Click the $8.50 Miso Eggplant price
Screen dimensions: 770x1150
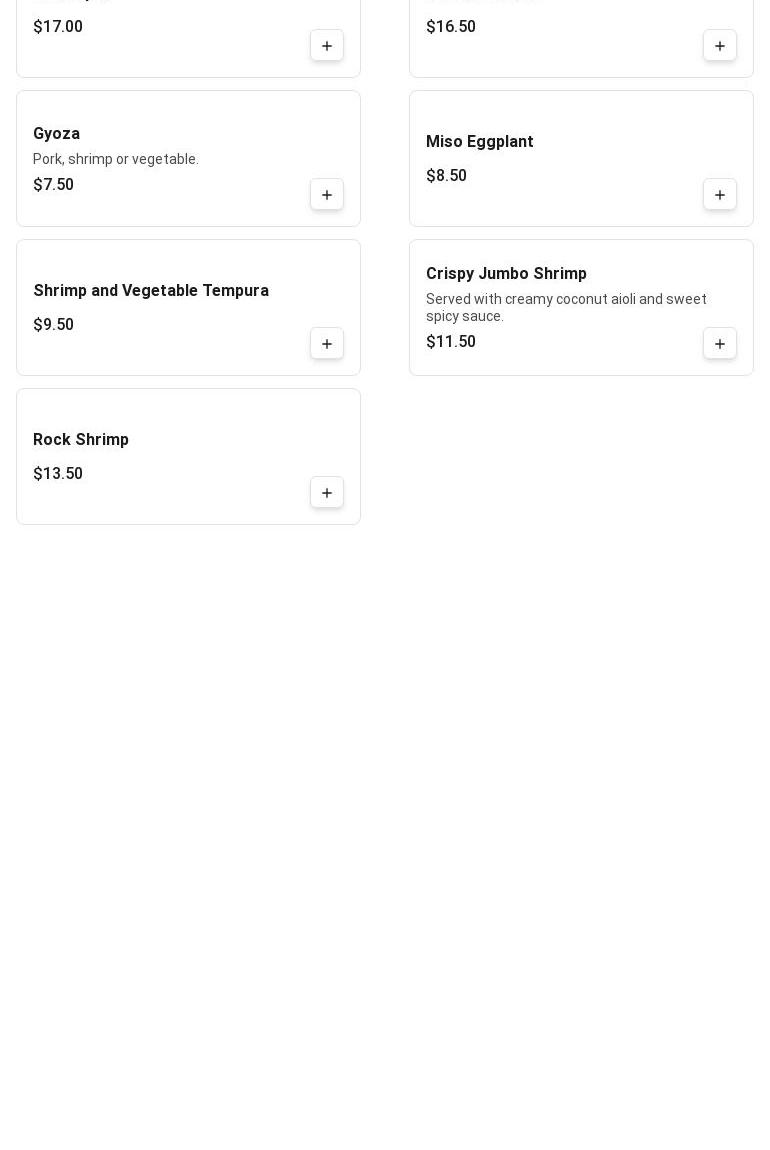pos(447,176)
